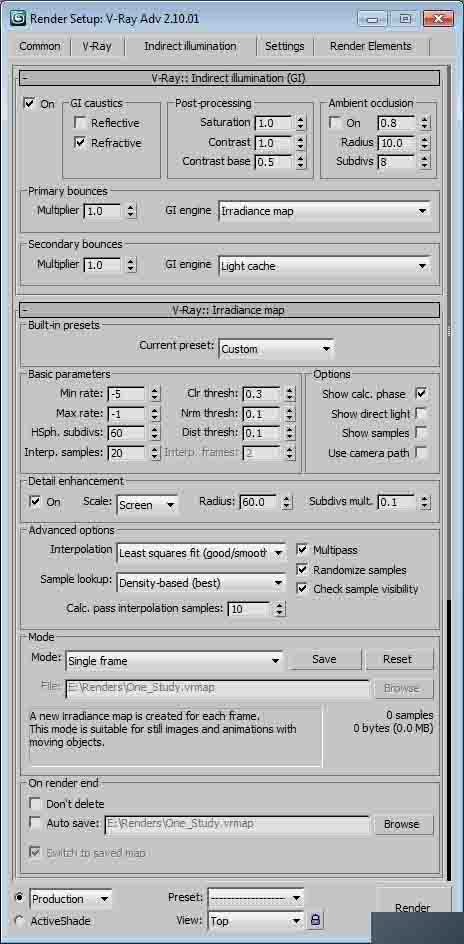
Task: Click the Contrast base value field
Action: point(274,163)
